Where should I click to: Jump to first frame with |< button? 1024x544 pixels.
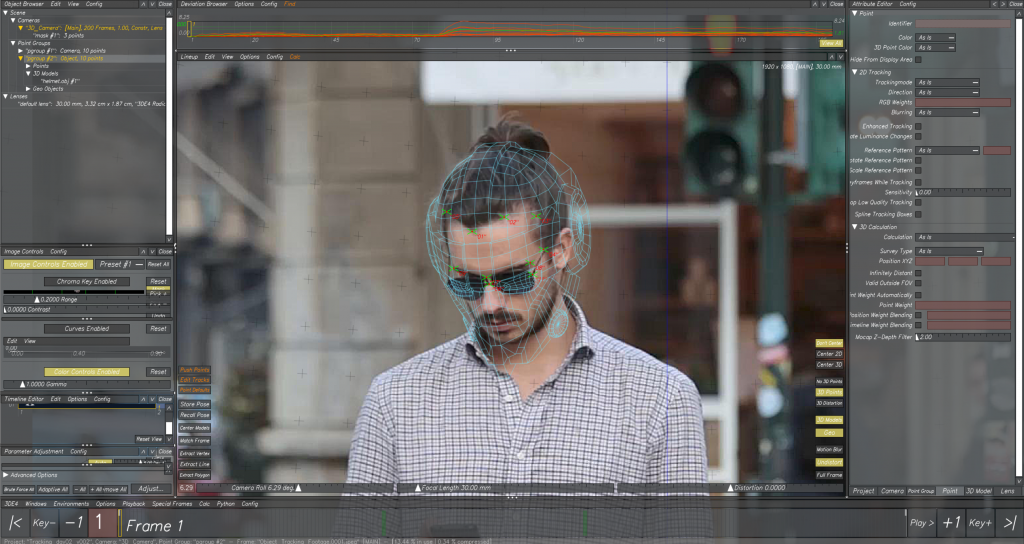coord(14,523)
